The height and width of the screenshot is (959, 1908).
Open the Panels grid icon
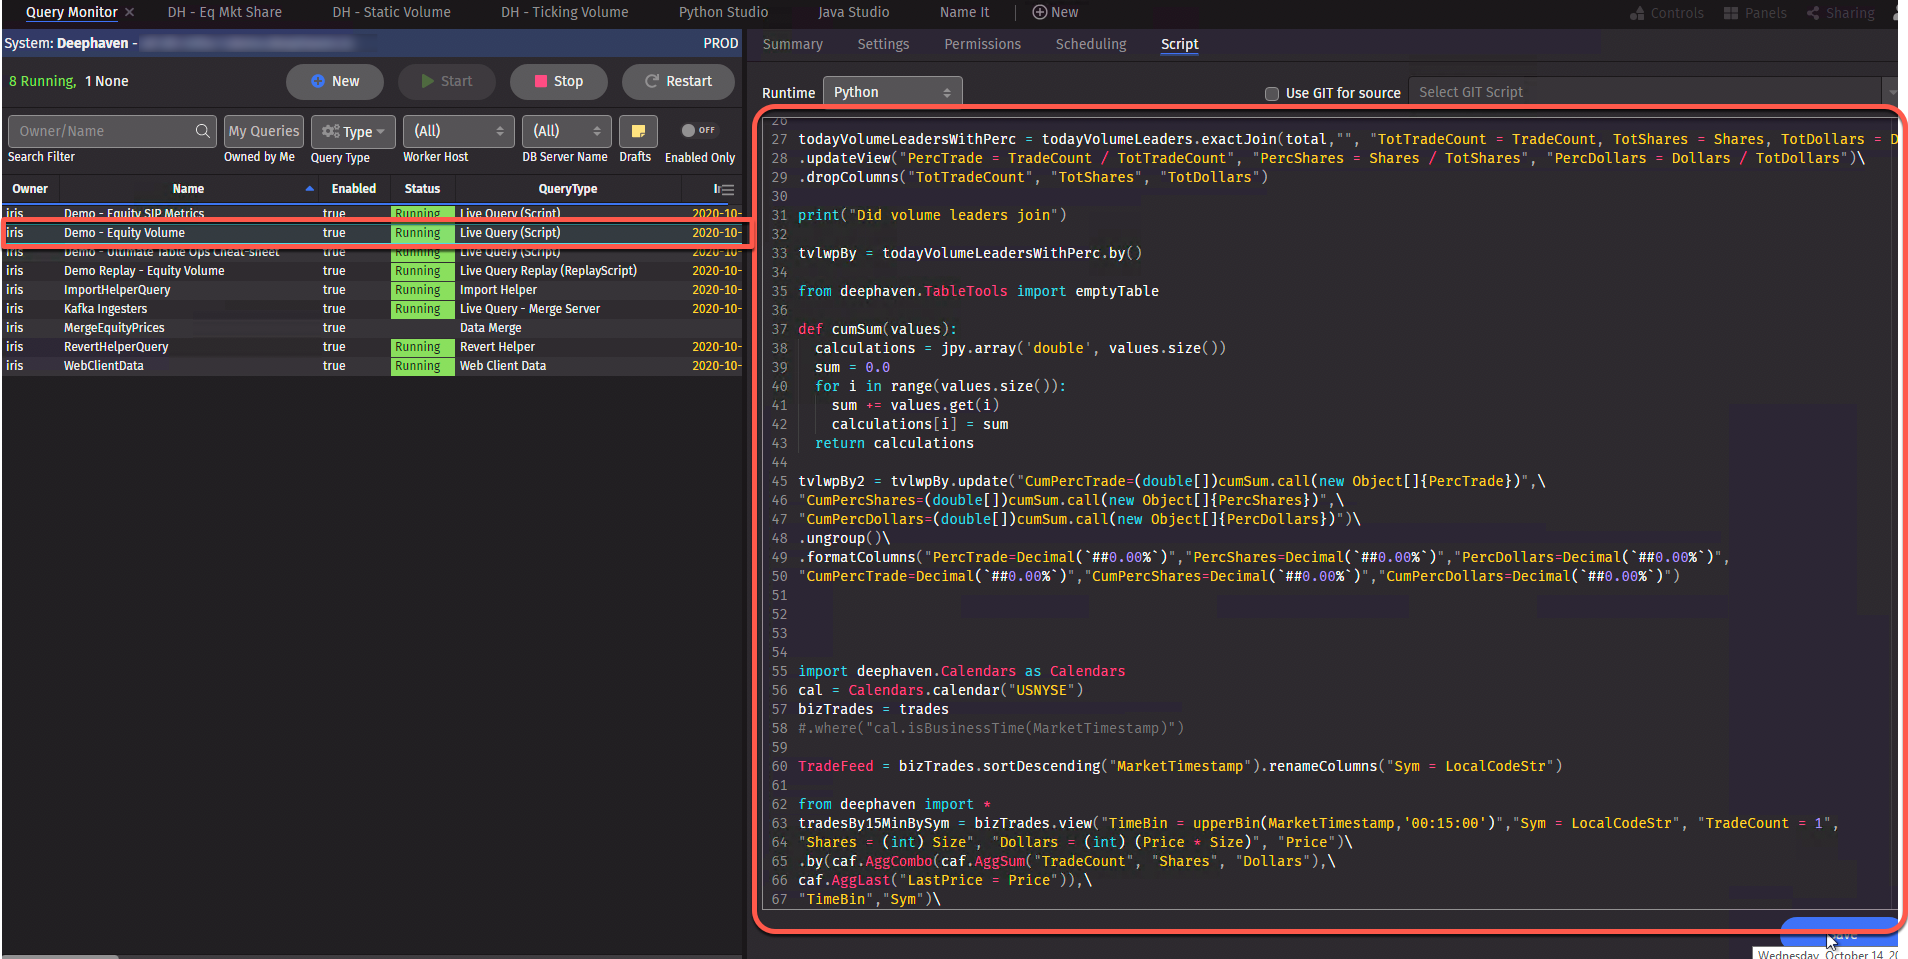[x=1731, y=13]
